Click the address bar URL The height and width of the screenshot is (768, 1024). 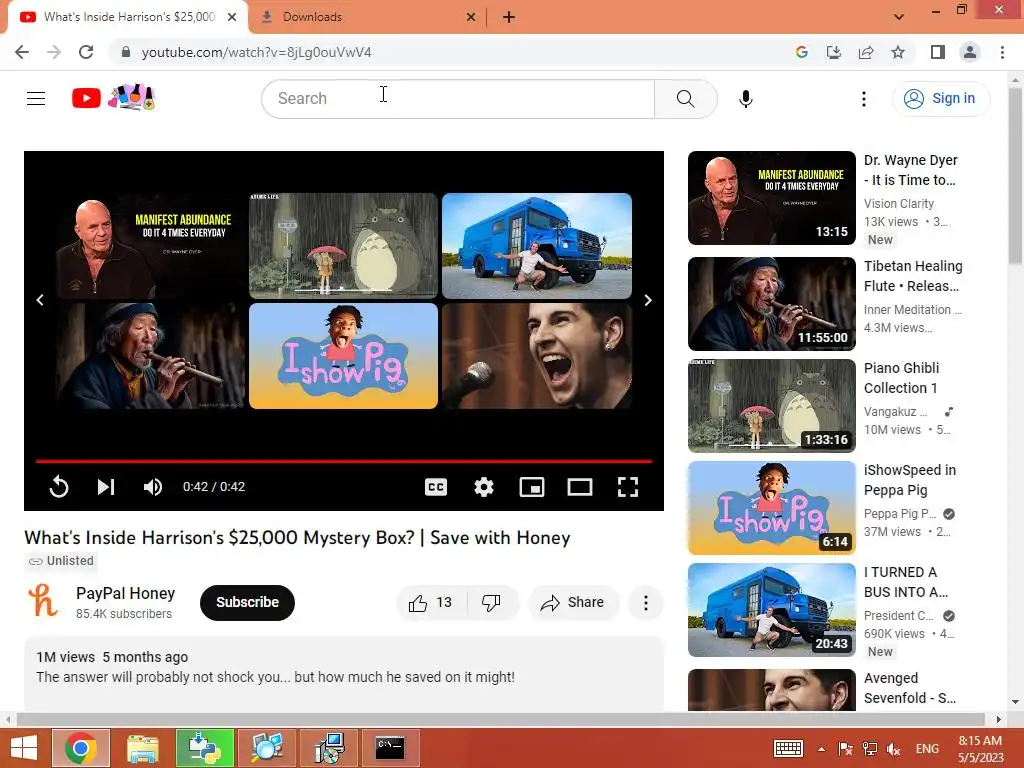tap(256, 52)
